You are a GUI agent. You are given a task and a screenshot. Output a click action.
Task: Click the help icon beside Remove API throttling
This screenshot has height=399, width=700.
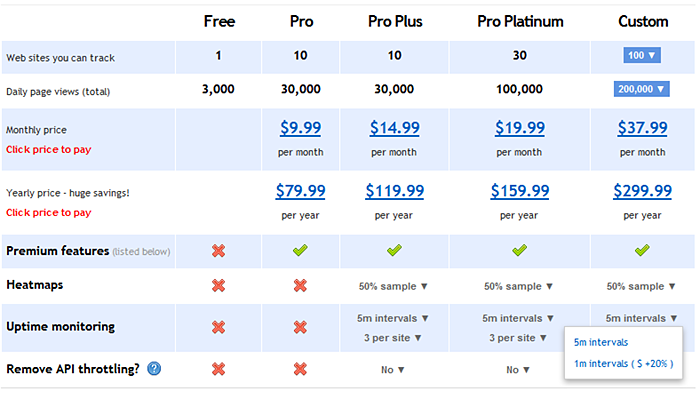click(154, 369)
